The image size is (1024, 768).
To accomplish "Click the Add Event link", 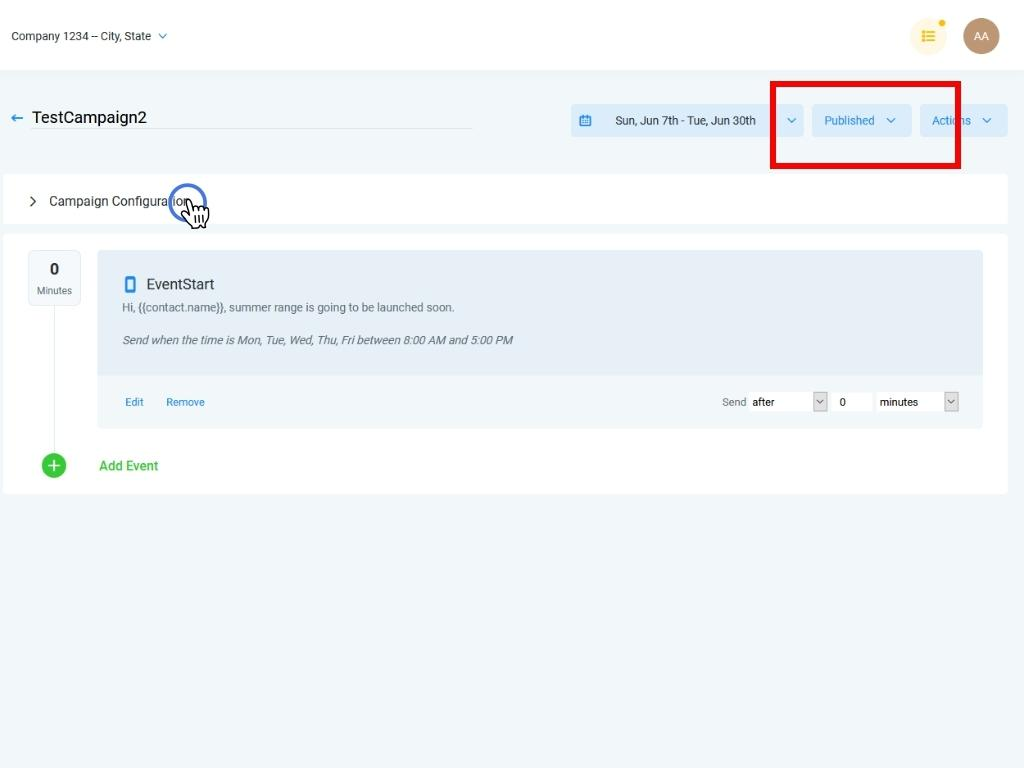I will click(x=129, y=466).
